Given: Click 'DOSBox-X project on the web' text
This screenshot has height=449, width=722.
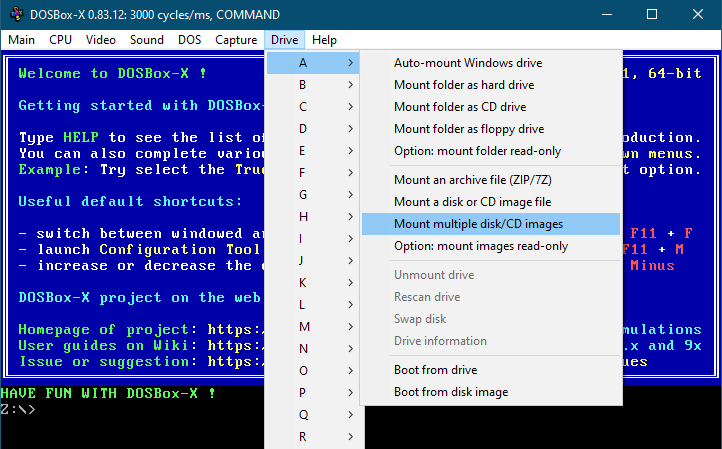Looking at the screenshot, I should (x=139, y=297).
